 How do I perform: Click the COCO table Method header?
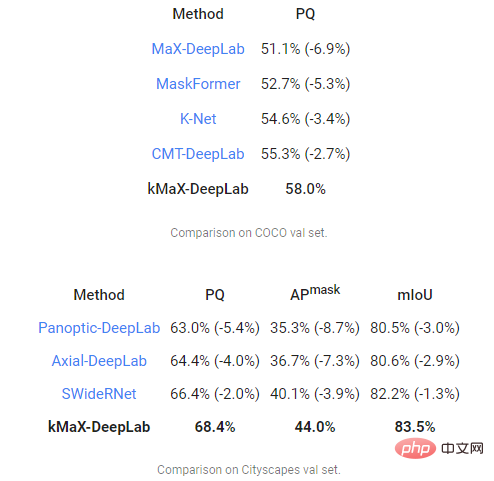tap(198, 14)
